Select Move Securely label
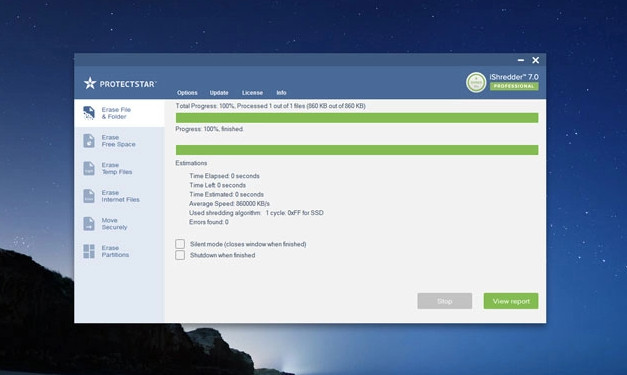 coord(114,223)
